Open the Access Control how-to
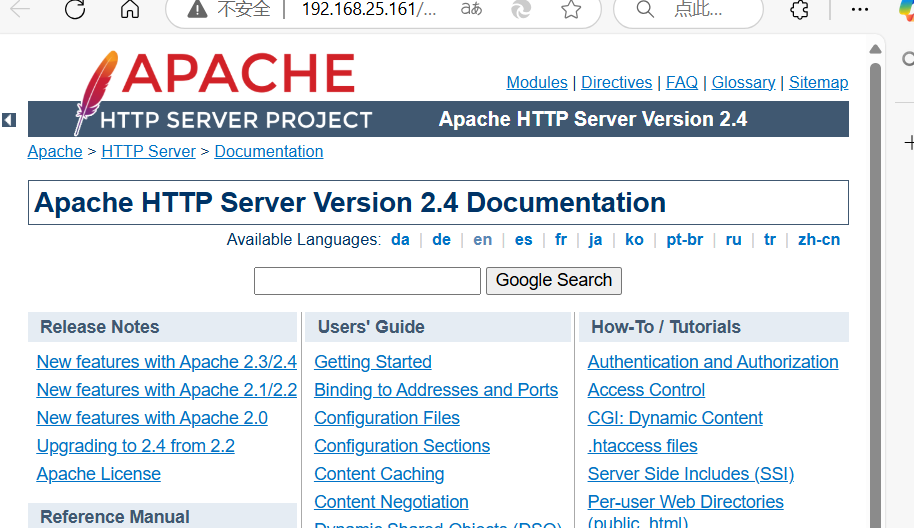 pos(646,390)
